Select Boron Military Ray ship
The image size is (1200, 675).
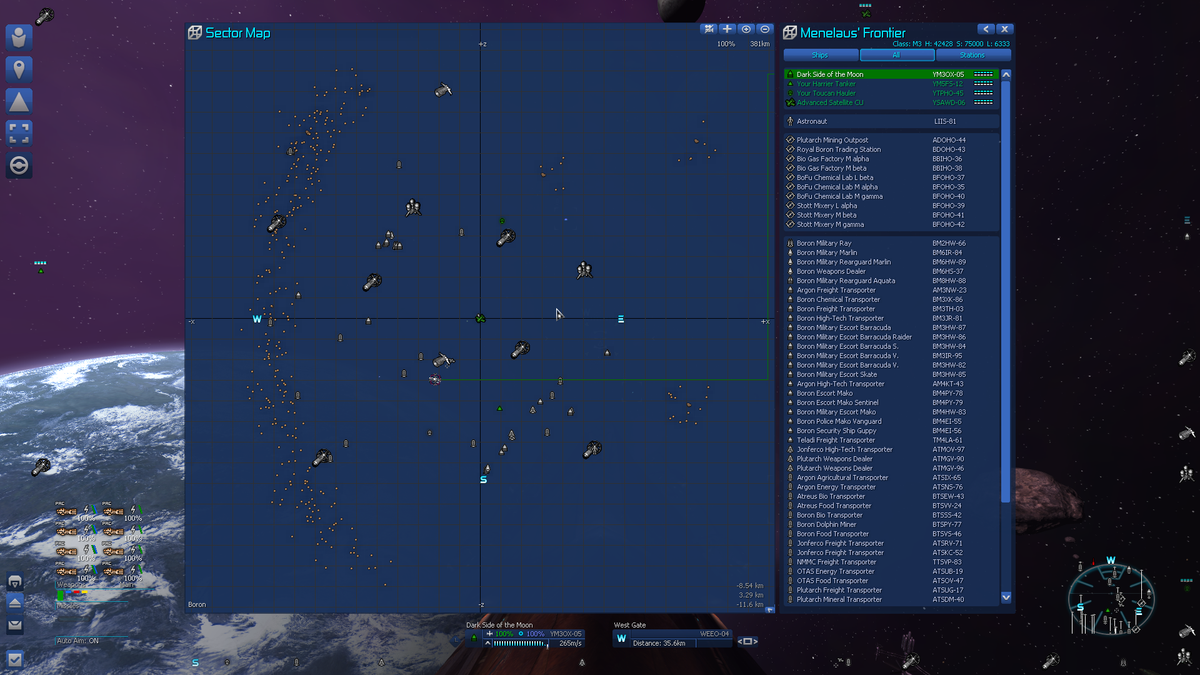[892, 243]
